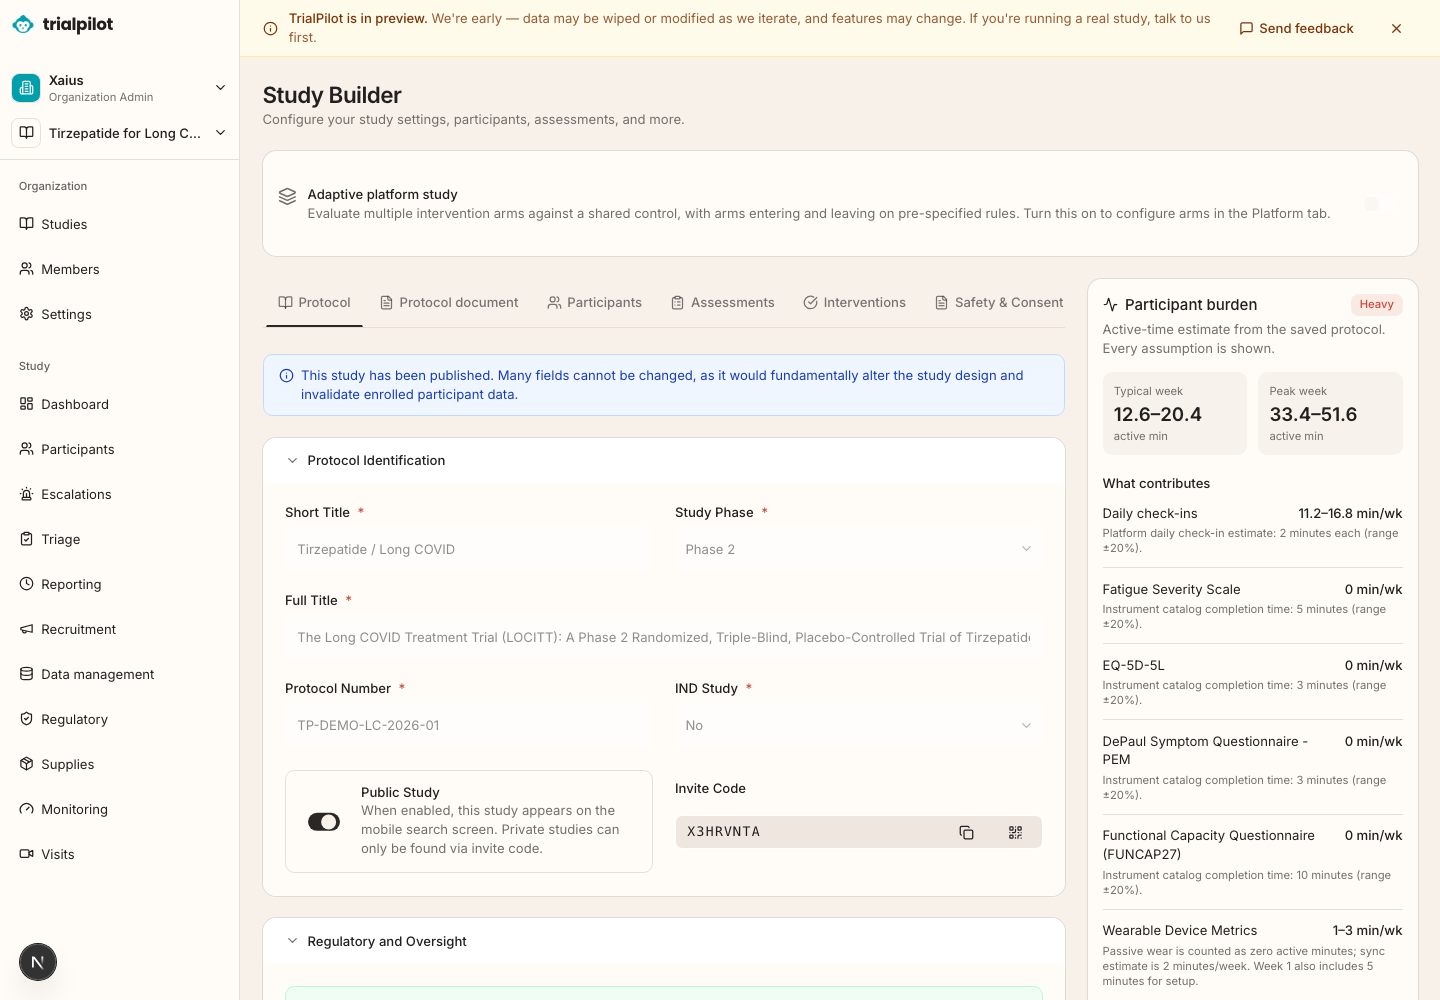Open the Study Phase dropdown

pos(858,549)
